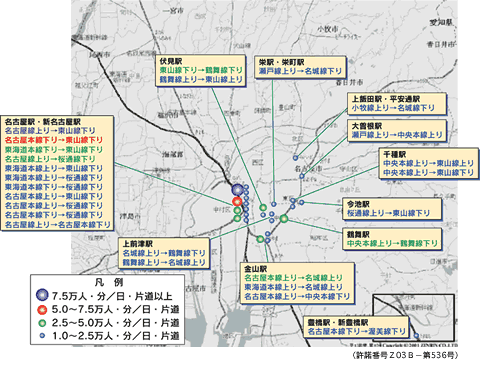Click red text 名古屋本線下り→東山線下り
The height and width of the screenshot is (376, 480).
[x=54, y=140]
